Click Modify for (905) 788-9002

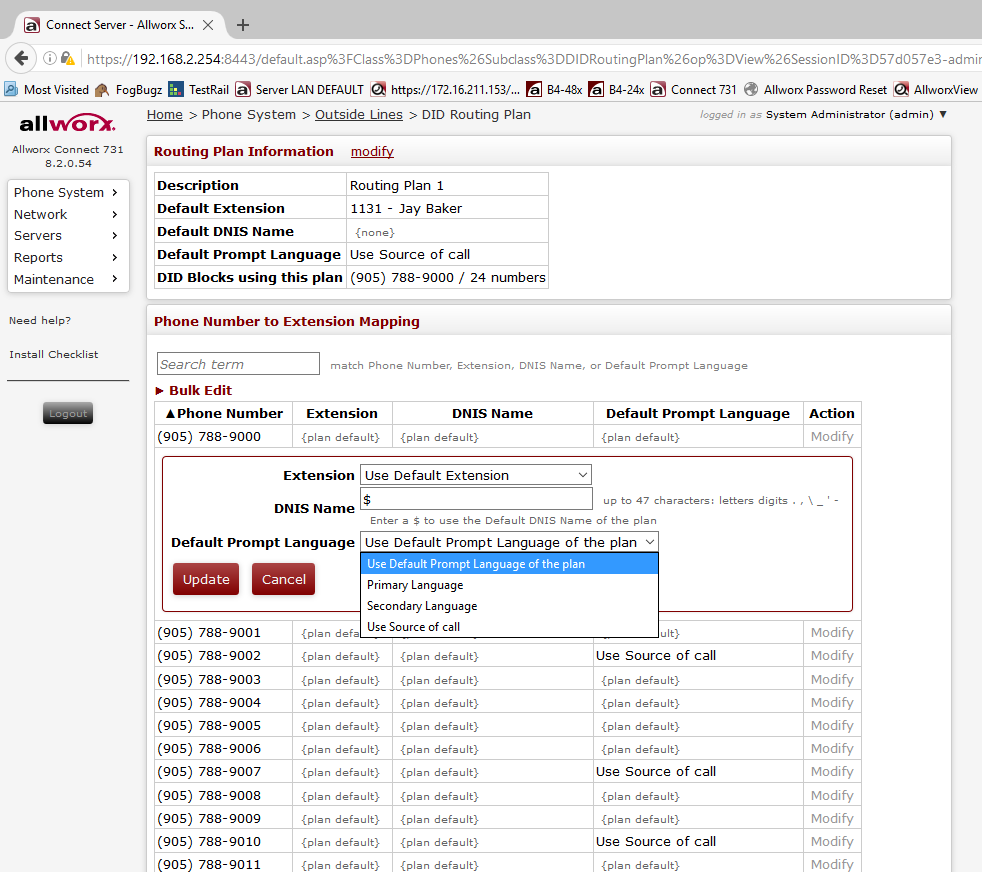[832, 656]
